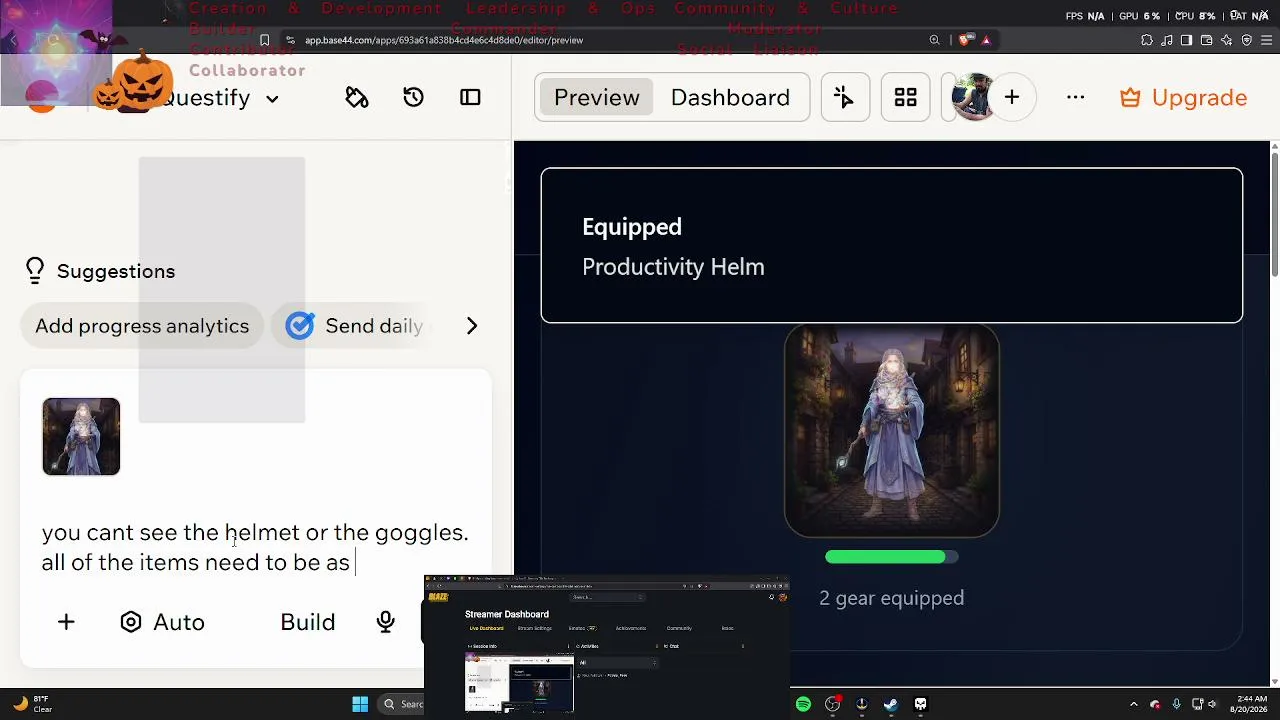Click the Upgrade button
The height and width of the screenshot is (720, 1280).
(x=1183, y=98)
